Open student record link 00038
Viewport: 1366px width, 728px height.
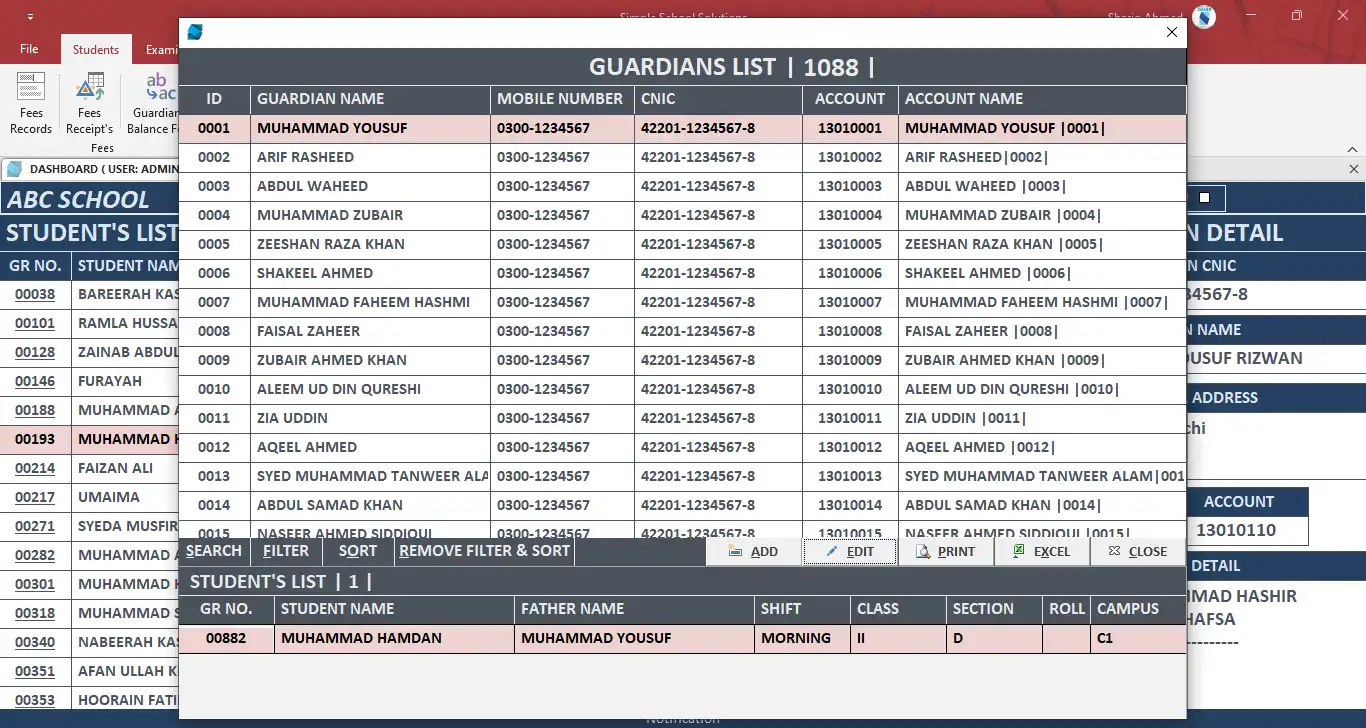click(37, 293)
